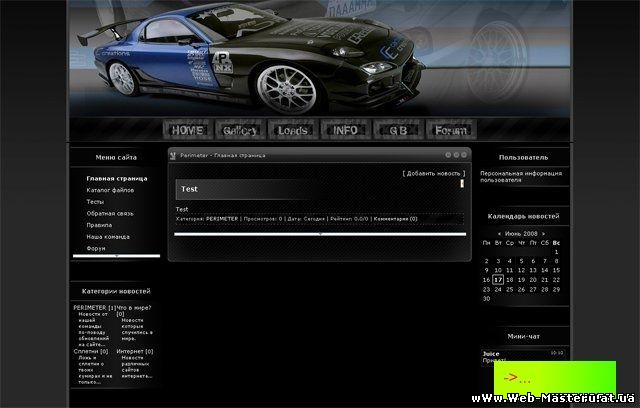Click the car header banner image
The width and height of the screenshot is (640, 408).
pyautogui.click(x=320, y=58)
